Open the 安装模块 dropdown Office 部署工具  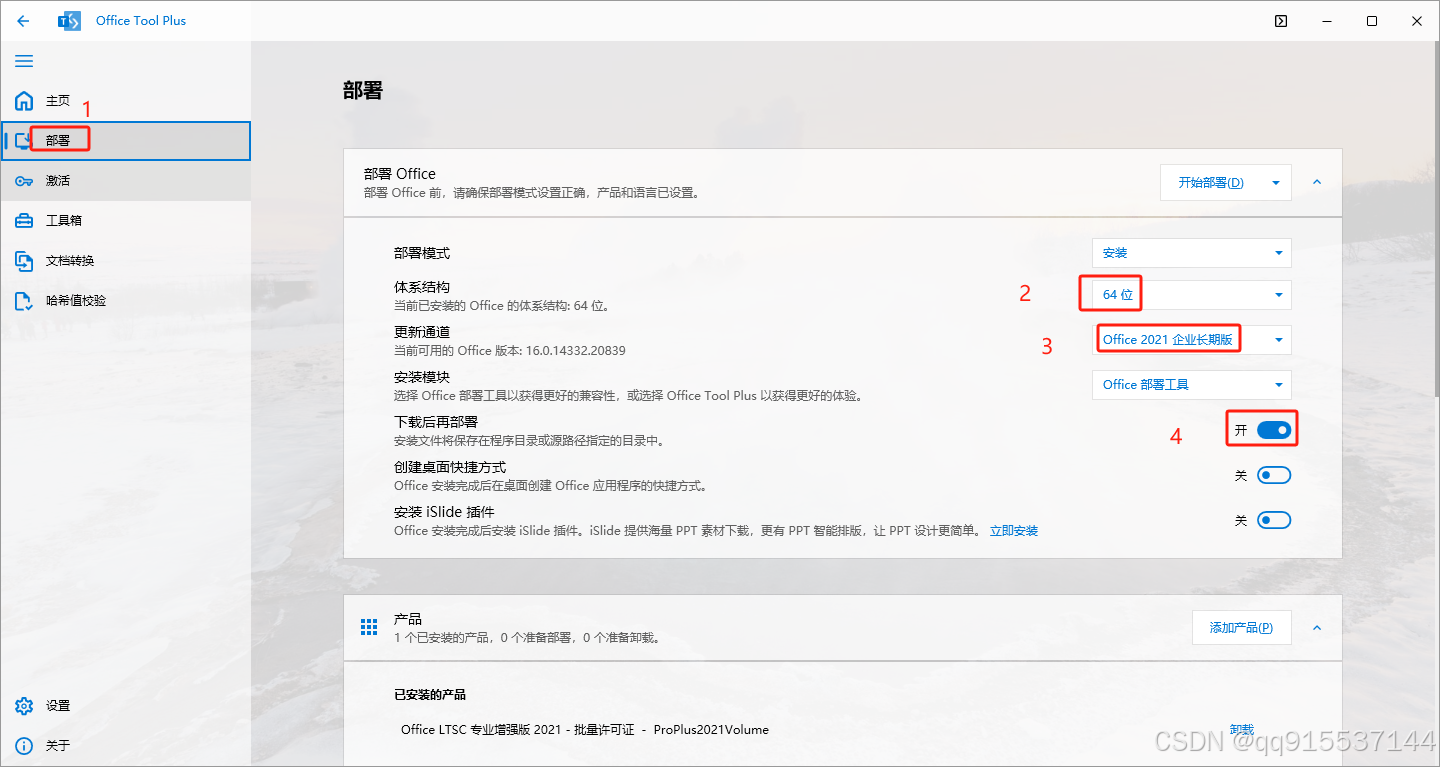tap(1191, 385)
